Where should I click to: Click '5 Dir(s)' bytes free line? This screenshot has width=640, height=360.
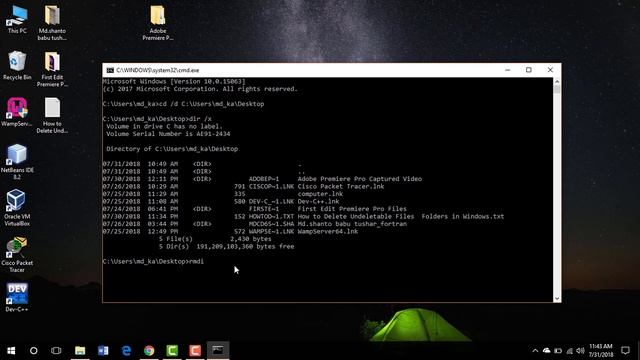coord(227,247)
